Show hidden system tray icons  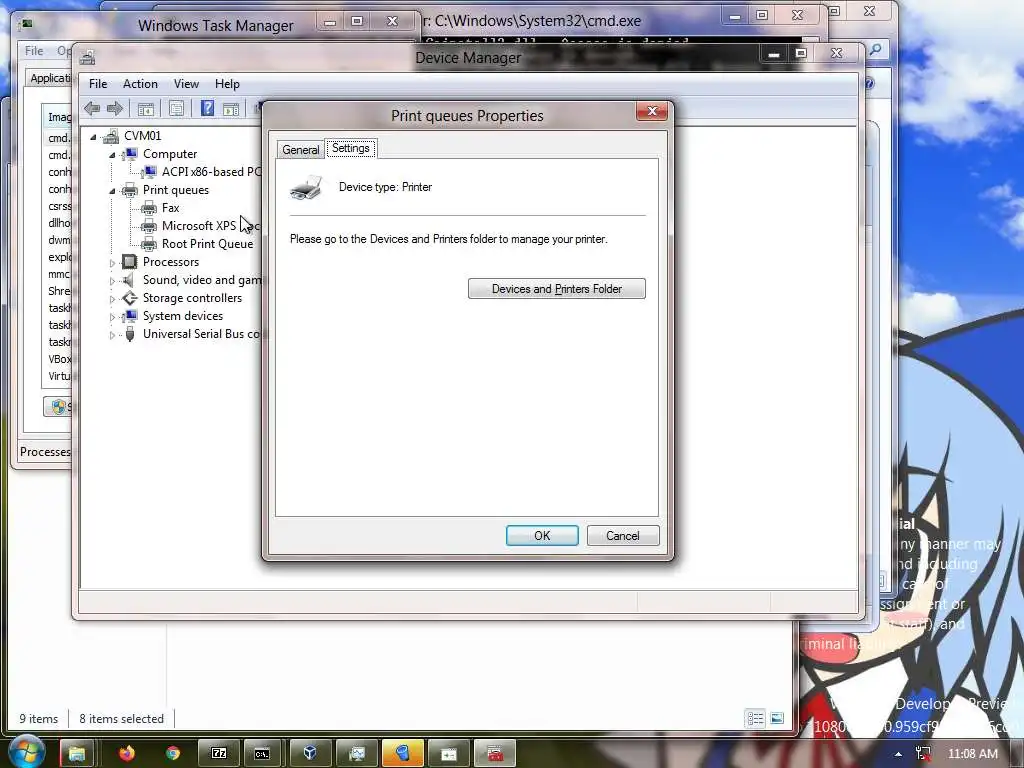point(899,754)
